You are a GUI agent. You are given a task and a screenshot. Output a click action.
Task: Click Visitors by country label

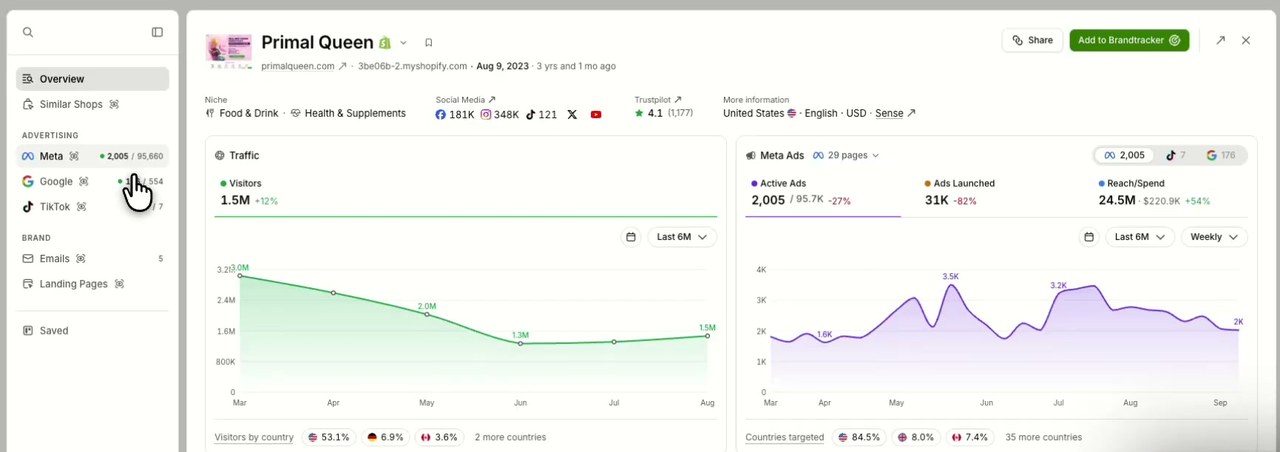[x=254, y=437]
